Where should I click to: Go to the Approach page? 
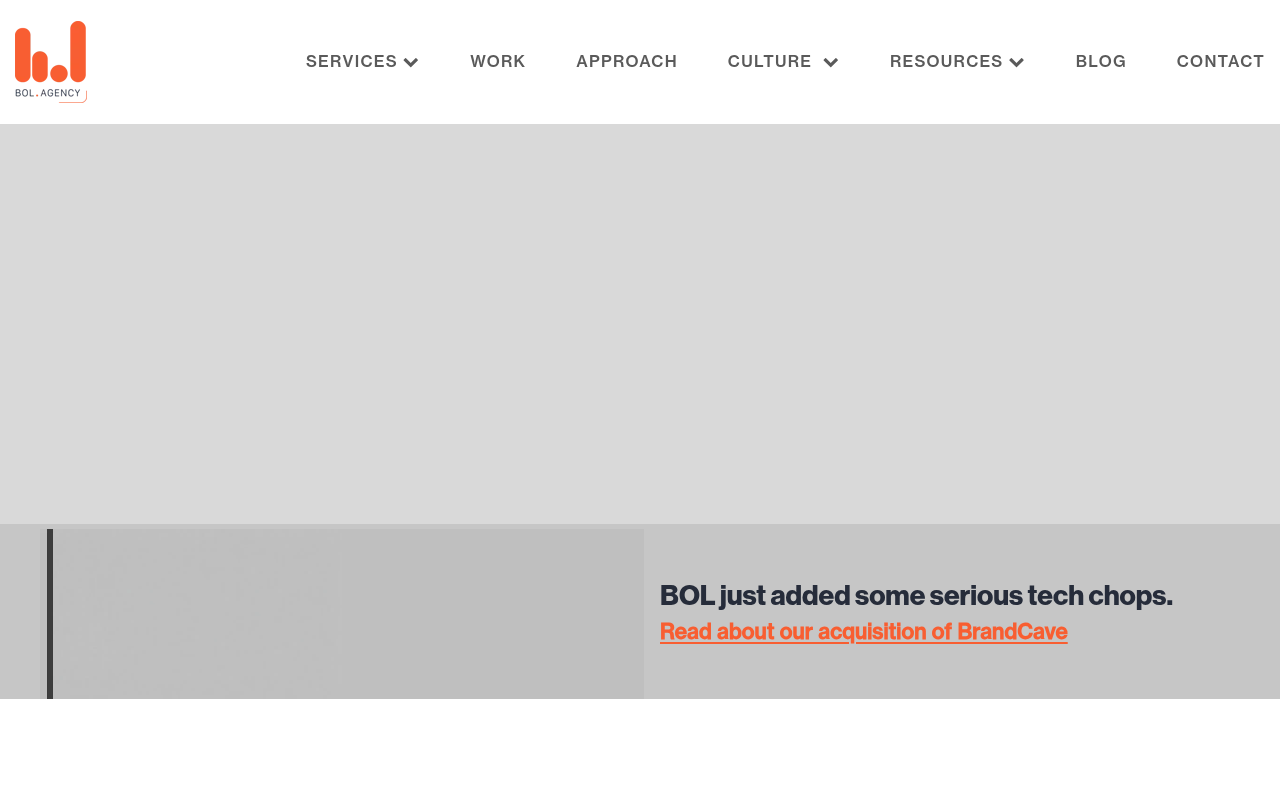click(x=627, y=62)
